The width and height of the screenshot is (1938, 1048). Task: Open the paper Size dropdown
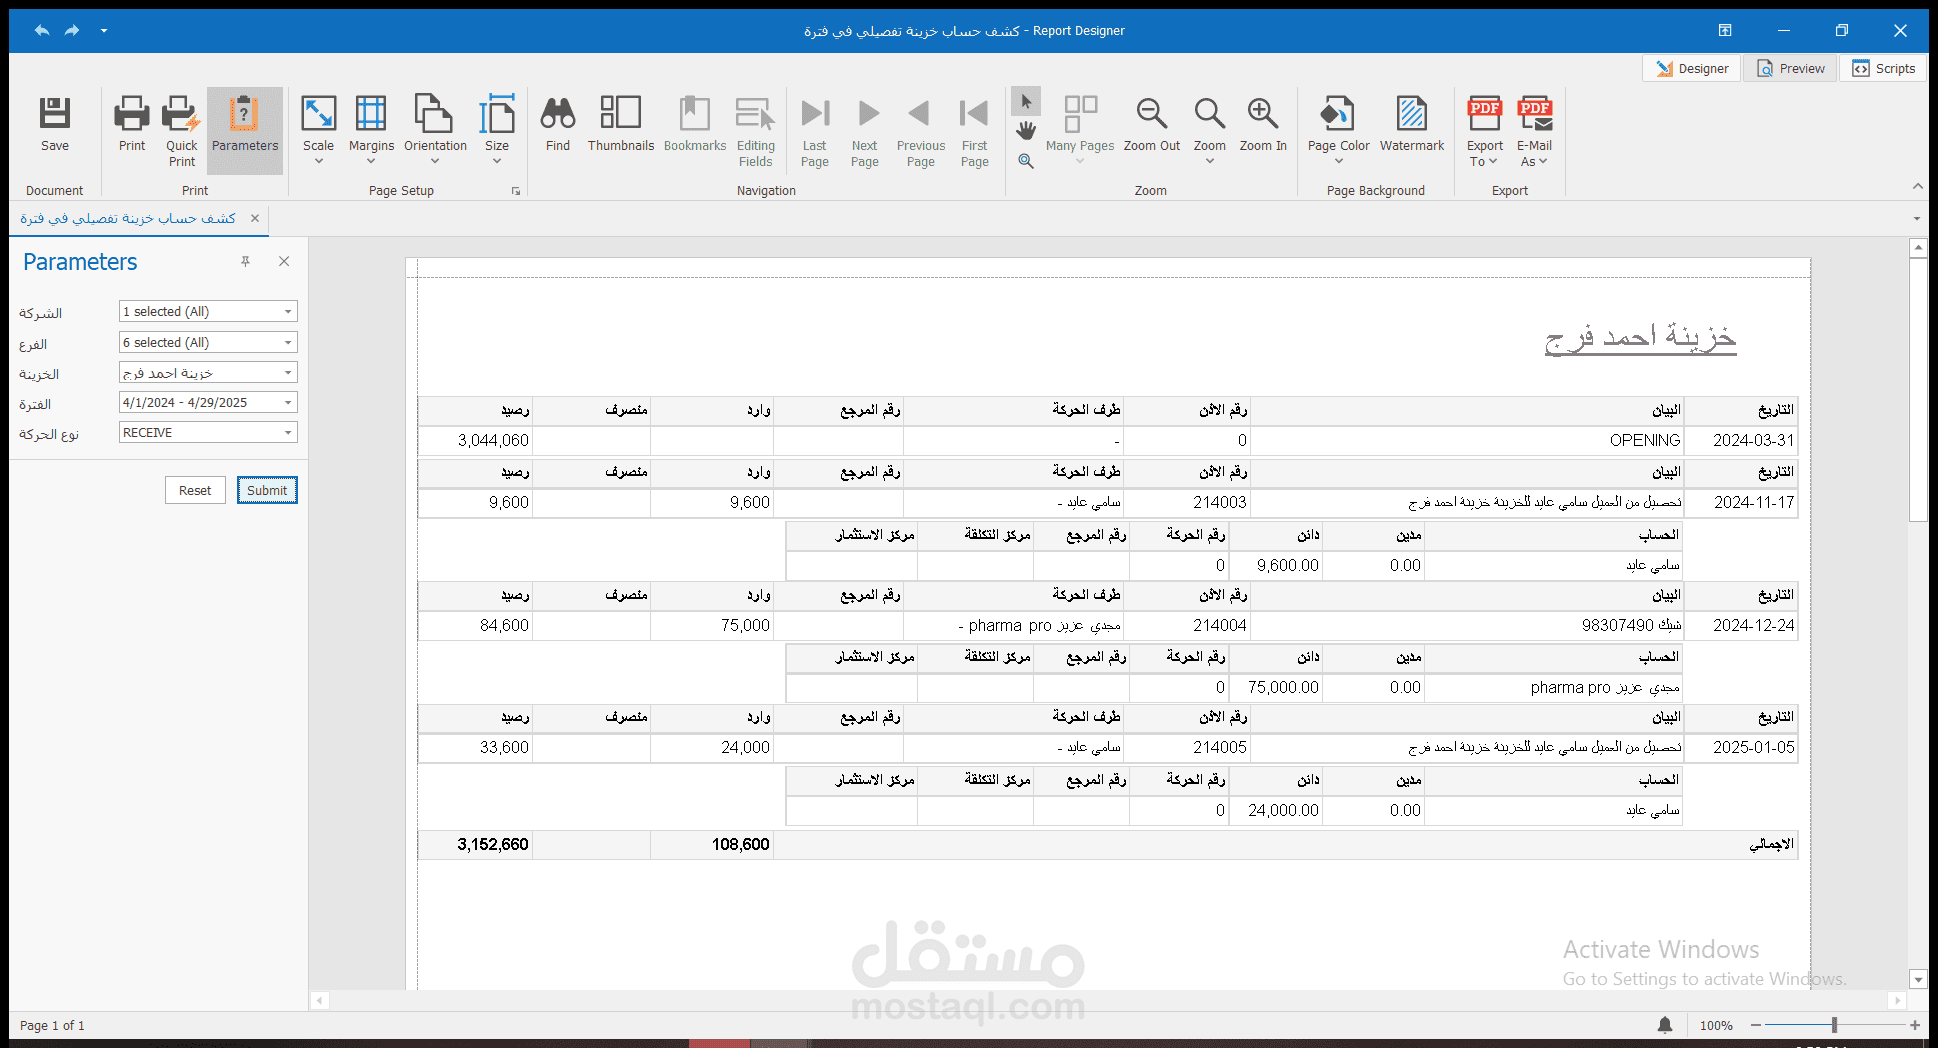(x=497, y=130)
